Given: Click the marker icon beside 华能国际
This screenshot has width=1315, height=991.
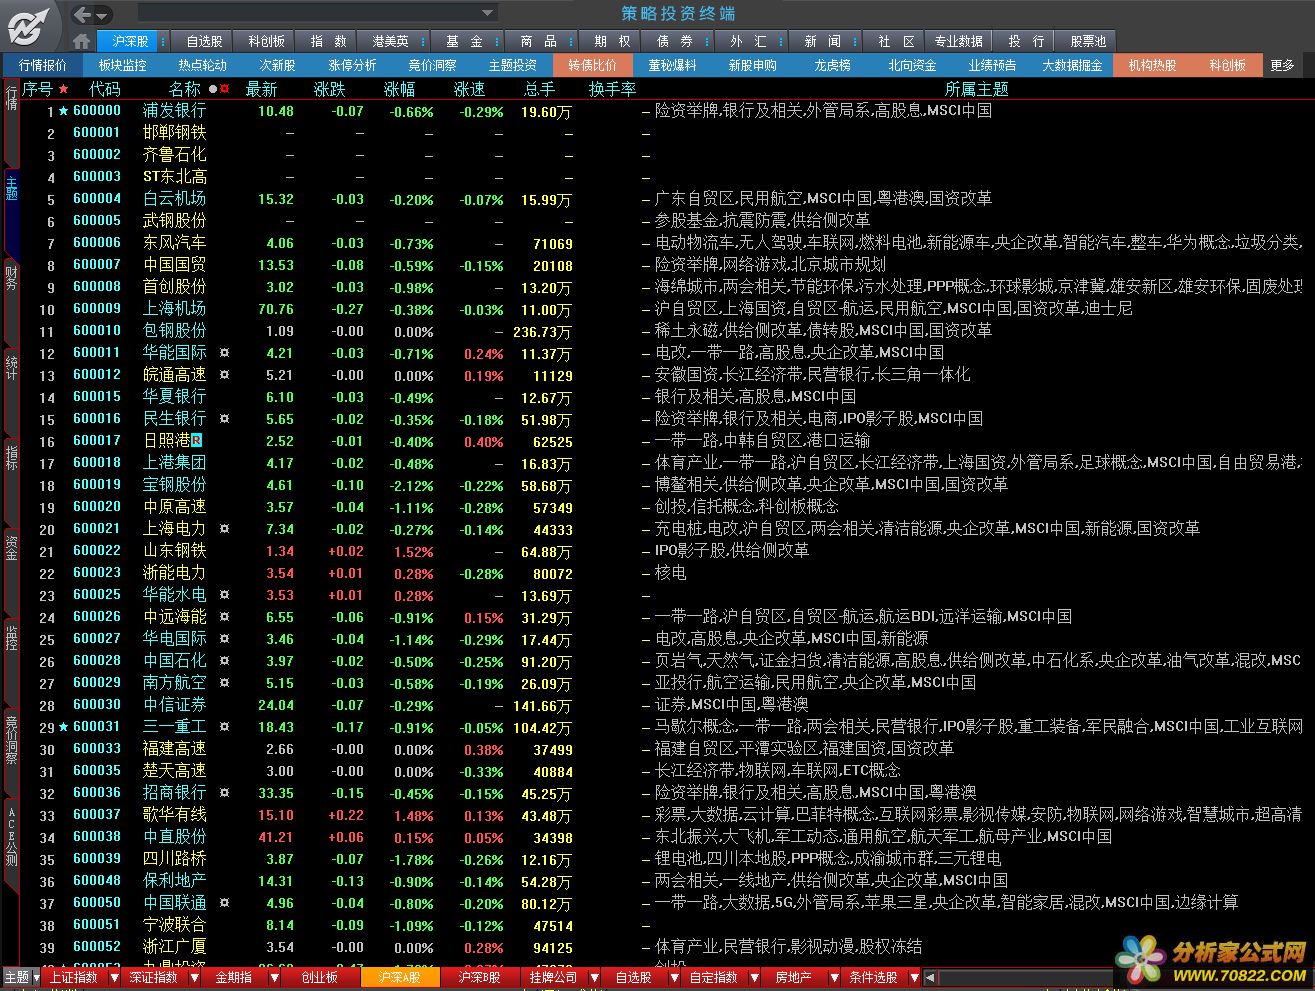Looking at the screenshot, I should click(x=225, y=353).
